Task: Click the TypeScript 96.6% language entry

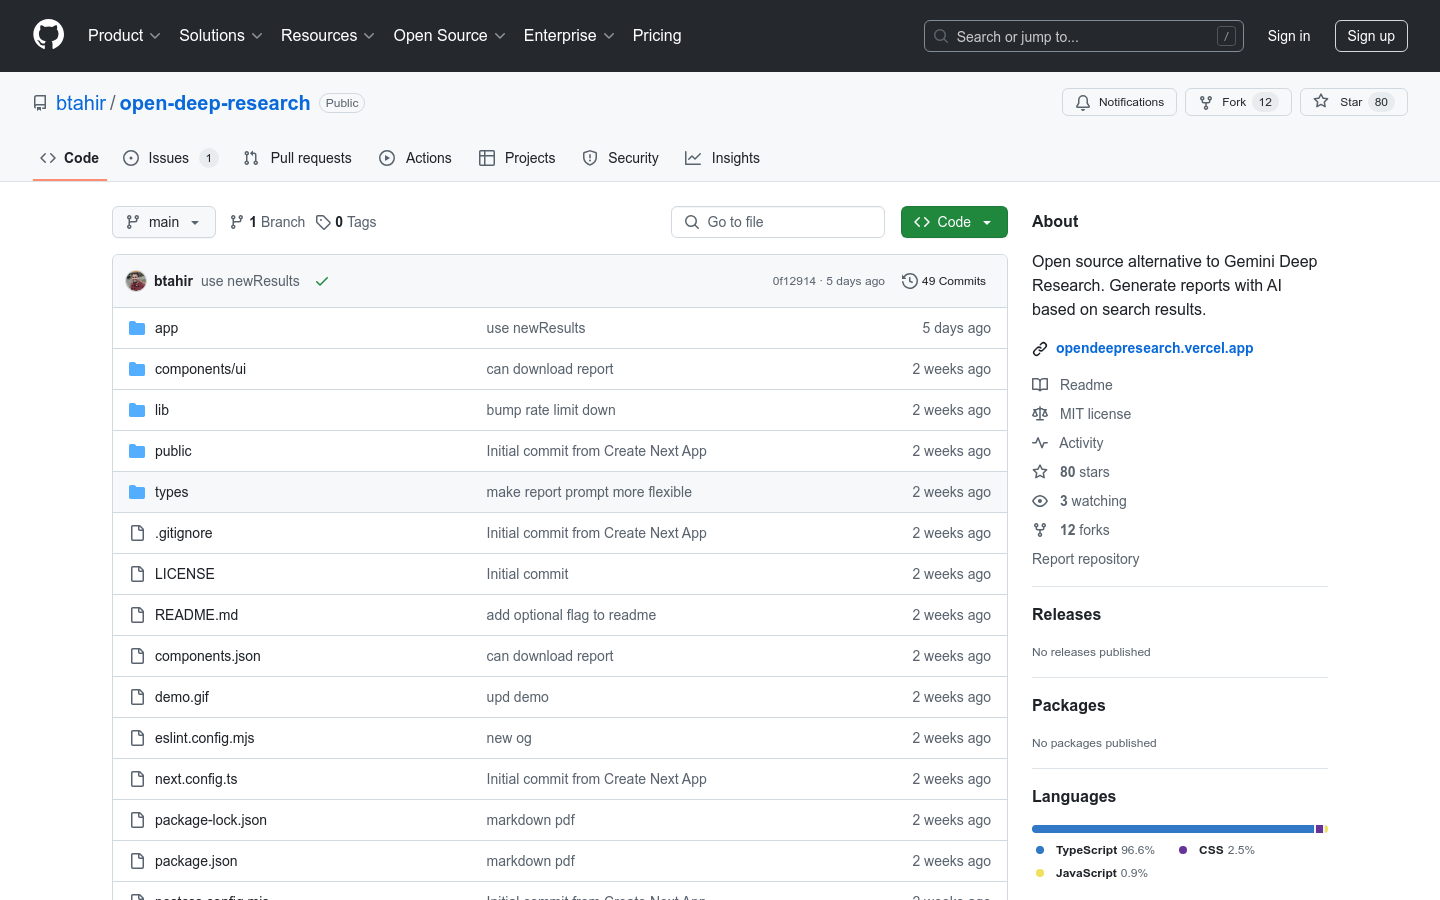Action: [1095, 850]
